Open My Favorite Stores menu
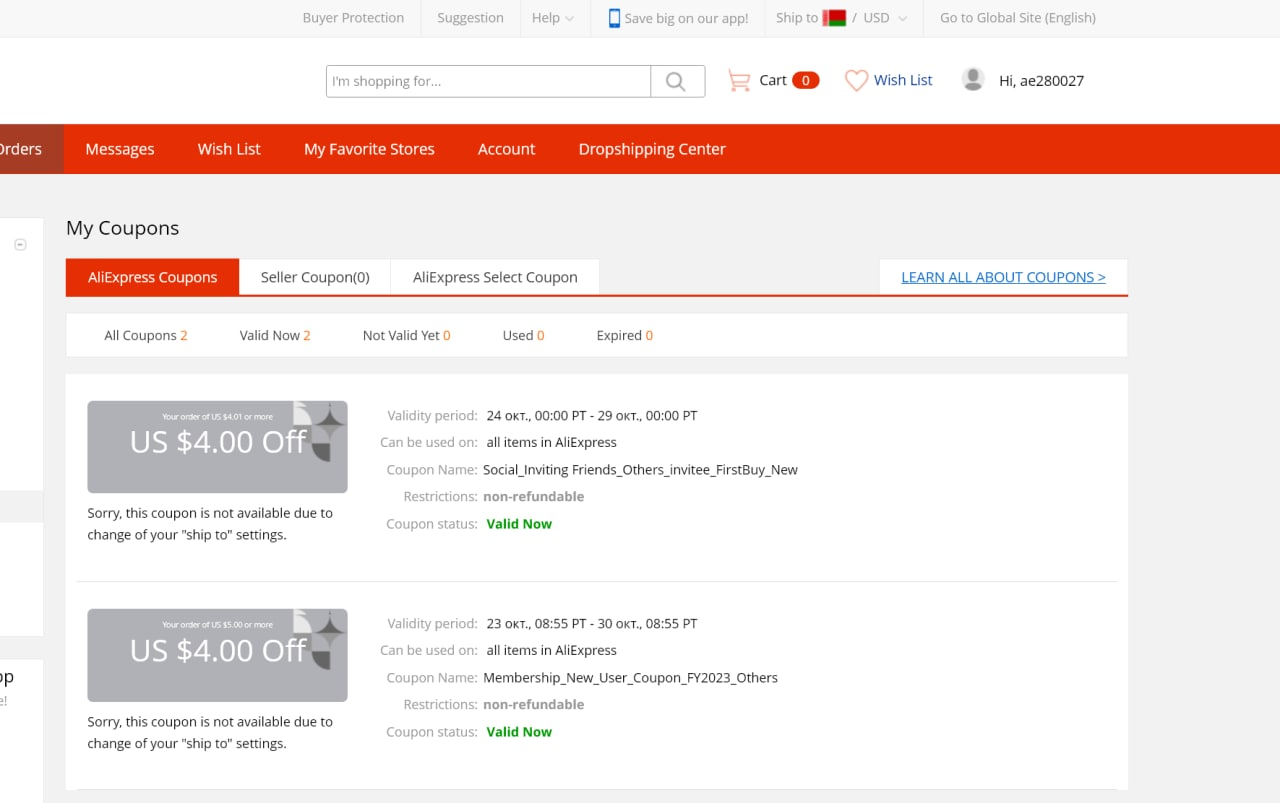The height and width of the screenshot is (803, 1280). tap(369, 149)
